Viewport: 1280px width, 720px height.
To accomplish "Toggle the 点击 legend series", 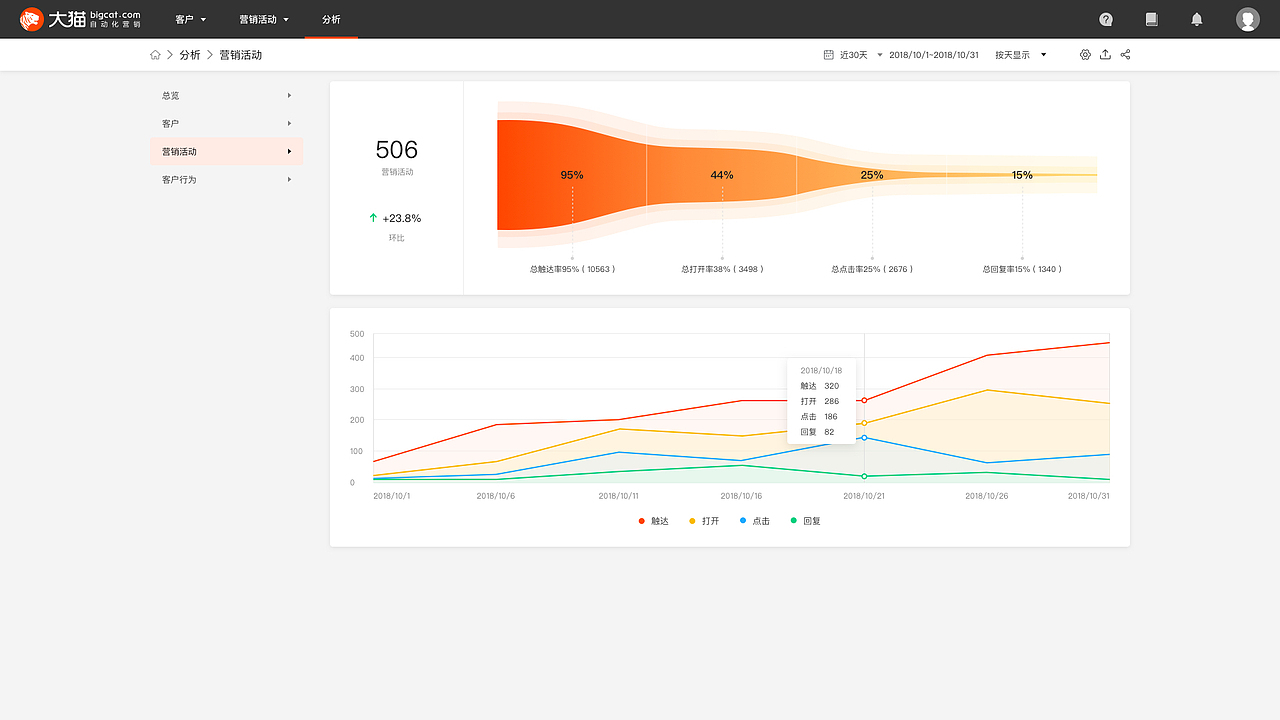I will pyautogui.click(x=755, y=521).
